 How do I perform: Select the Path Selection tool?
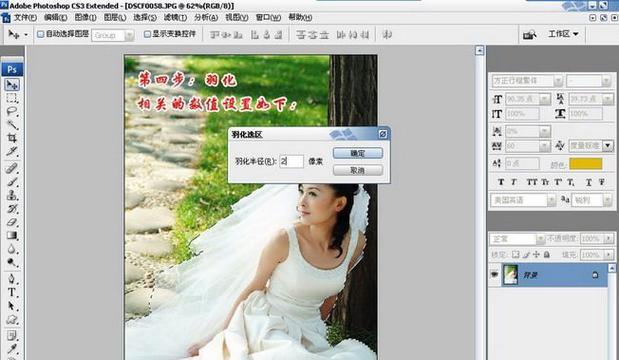pos(12,306)
